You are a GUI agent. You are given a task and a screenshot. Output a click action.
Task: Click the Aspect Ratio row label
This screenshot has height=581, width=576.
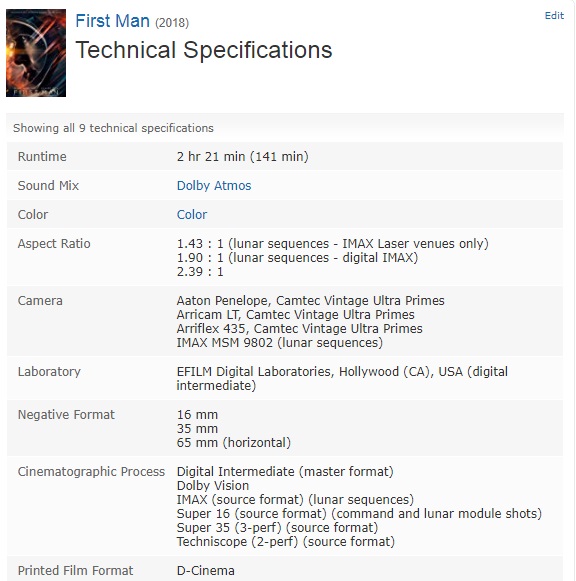(x=54, y=243)
